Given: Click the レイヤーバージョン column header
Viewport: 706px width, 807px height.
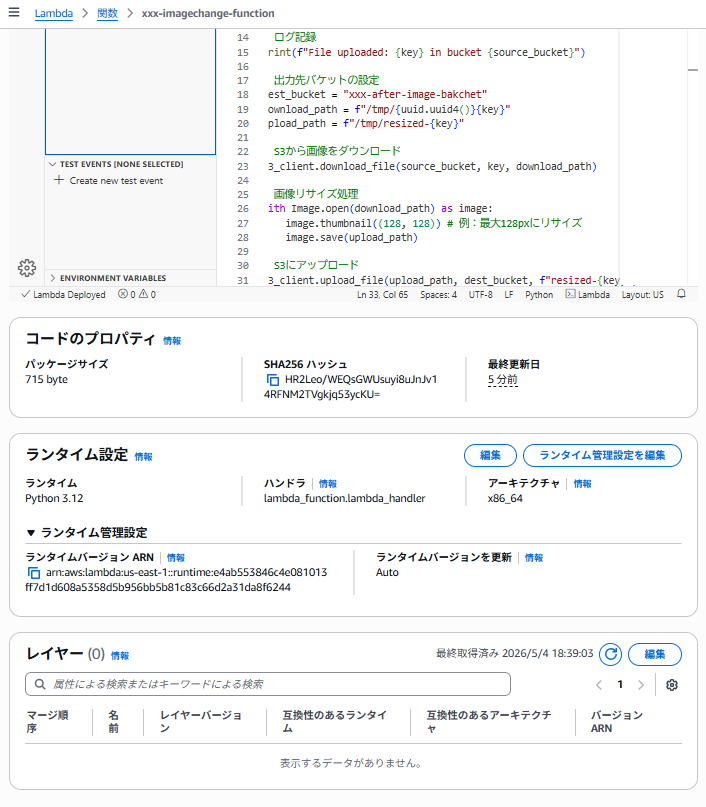Looking at the screenshot, I should click(x=201, y=722).
